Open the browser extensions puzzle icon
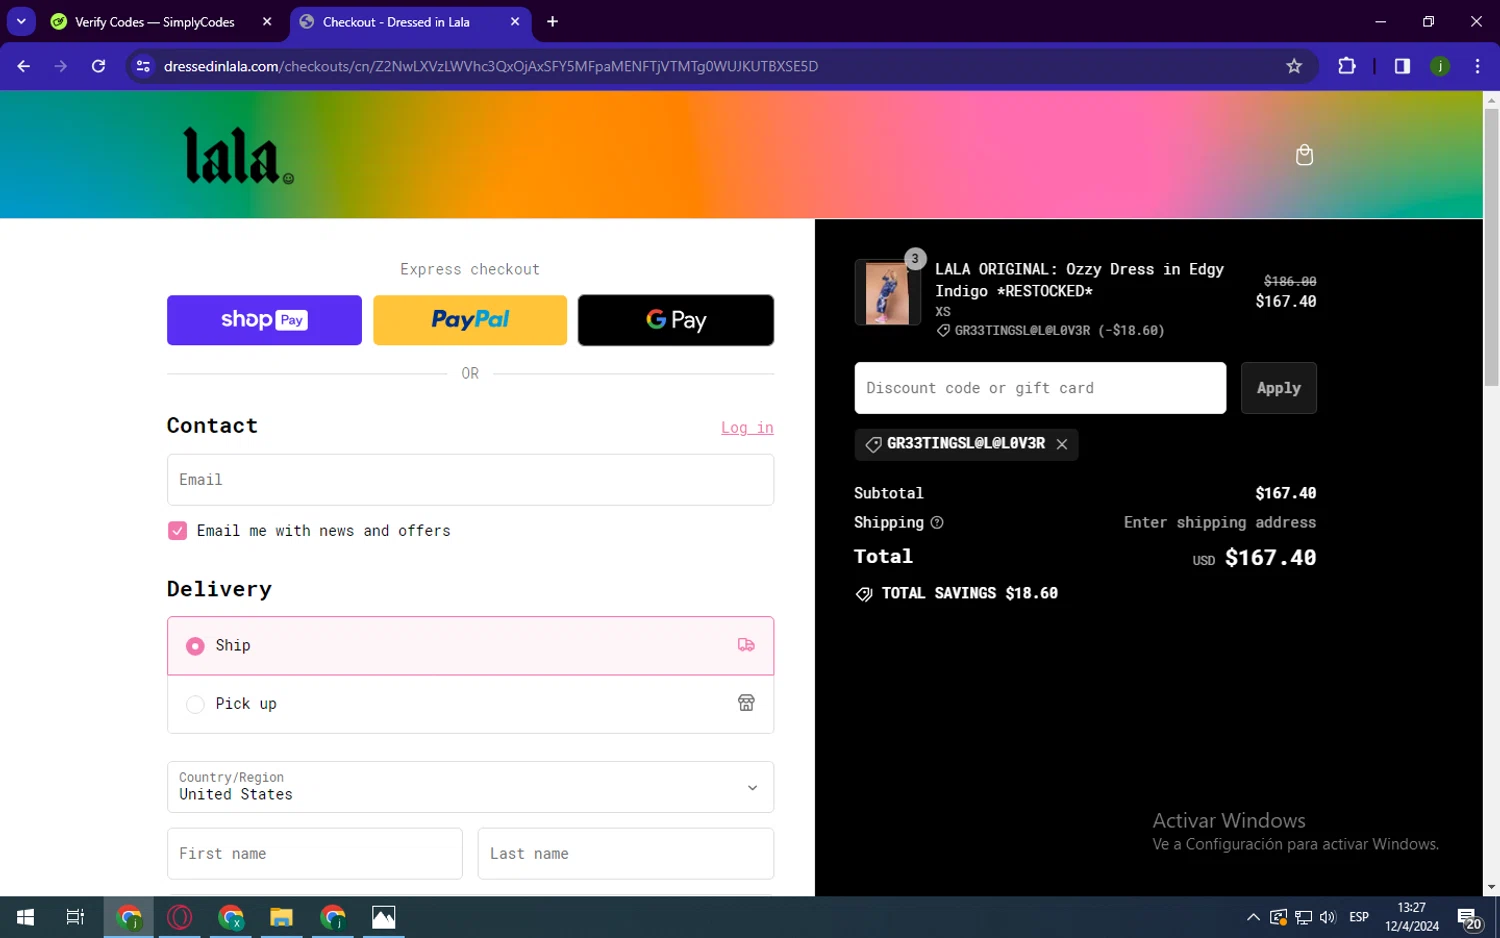Image resolution: width=1500 pixels, height=938 pixels. [1347, 66]
